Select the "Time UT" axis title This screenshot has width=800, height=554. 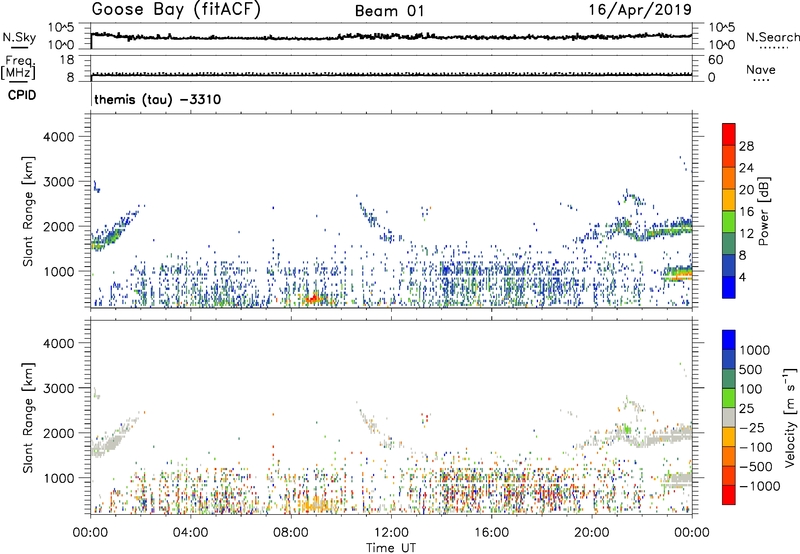391,548
